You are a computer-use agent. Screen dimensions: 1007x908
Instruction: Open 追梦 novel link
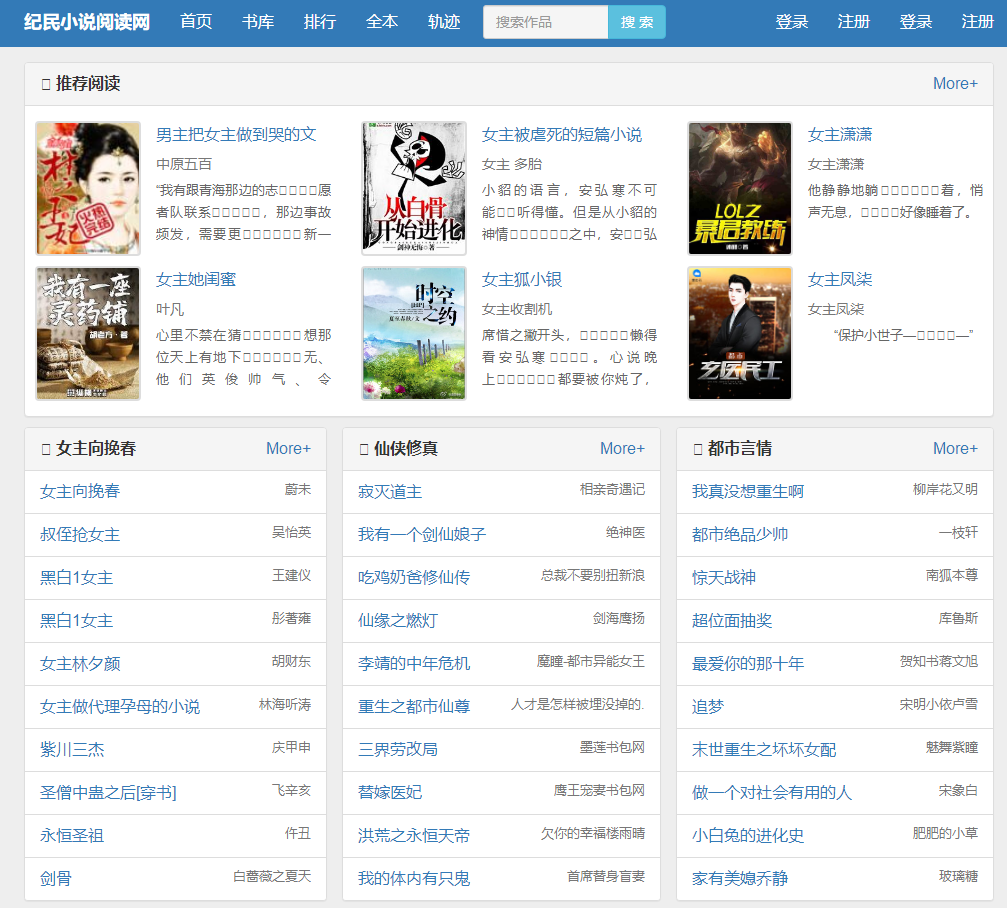[x=708, y=706]
